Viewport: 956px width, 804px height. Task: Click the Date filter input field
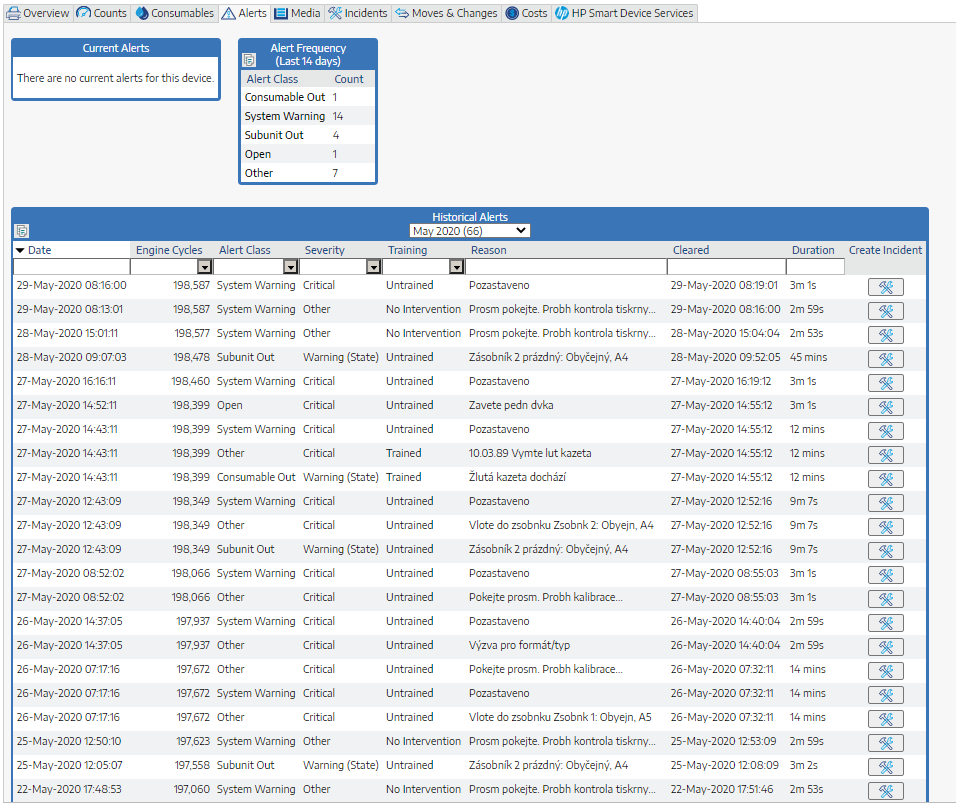[71, 267]
